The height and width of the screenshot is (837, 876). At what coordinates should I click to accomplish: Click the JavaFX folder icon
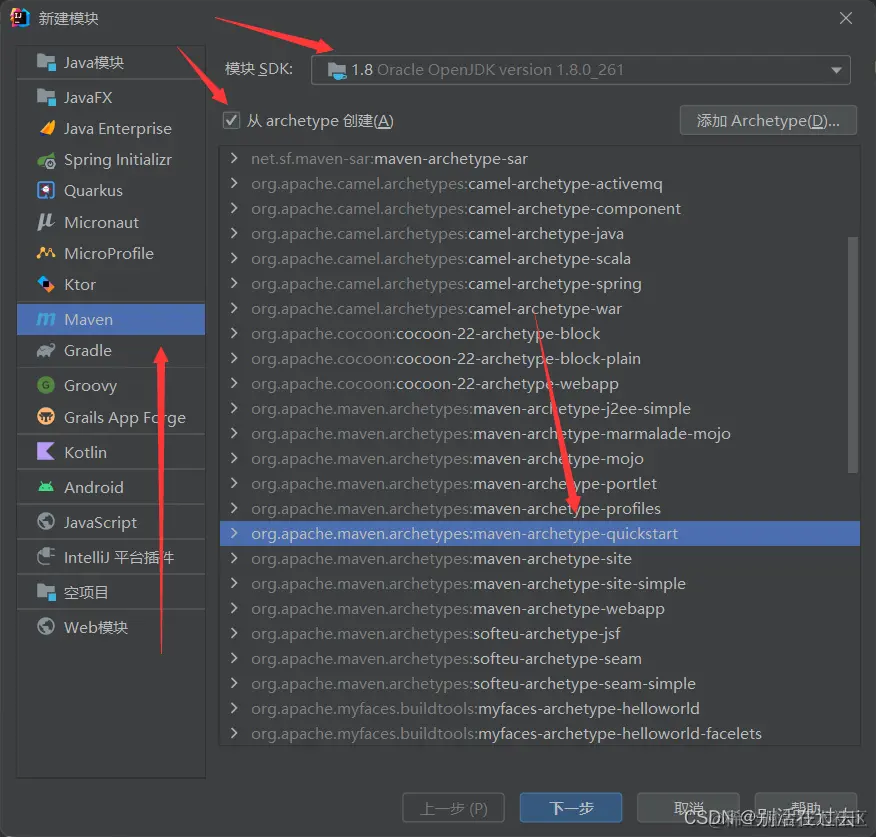46,97
